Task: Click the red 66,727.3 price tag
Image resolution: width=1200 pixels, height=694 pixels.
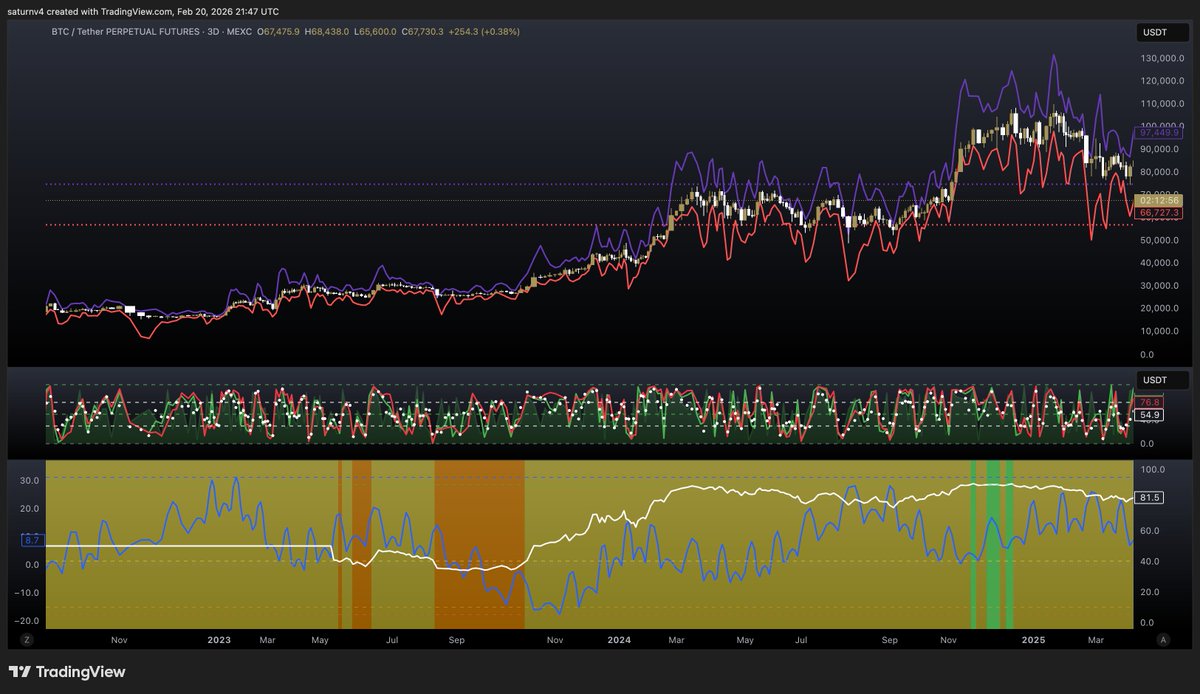Action: pos(1160,213)
